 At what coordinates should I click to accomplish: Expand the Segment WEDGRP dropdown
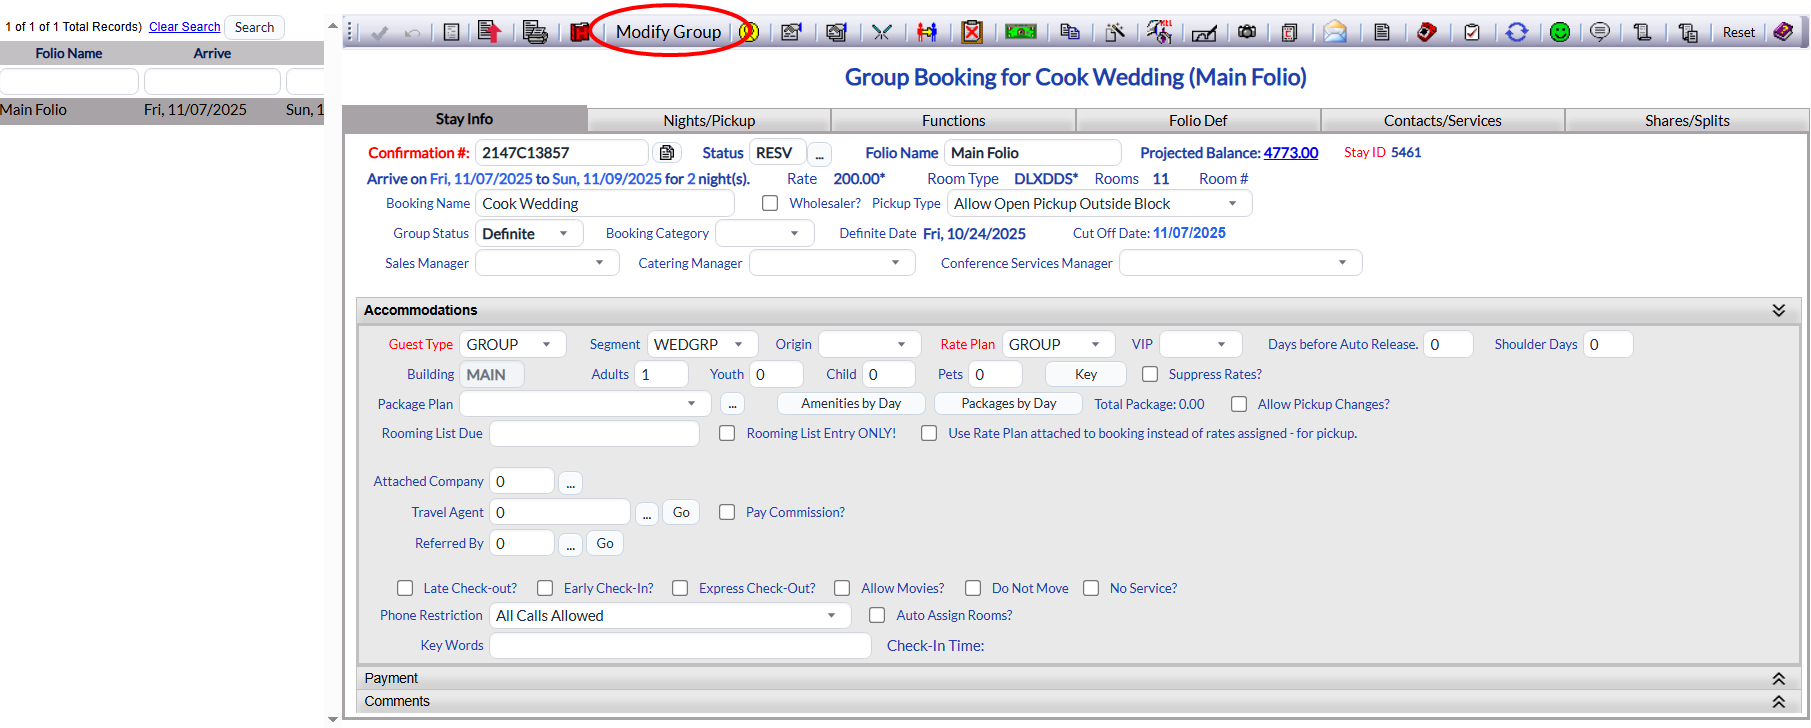[x=703, y=345]
